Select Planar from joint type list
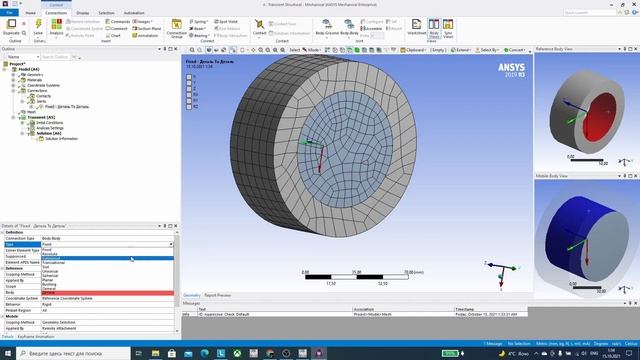The image size is (640, 360). 107,280
